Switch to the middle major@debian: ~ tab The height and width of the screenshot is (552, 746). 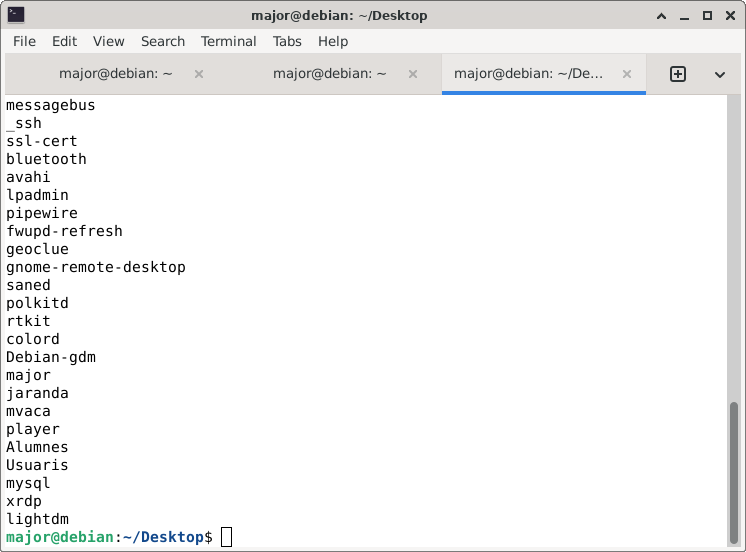[329, 74]
